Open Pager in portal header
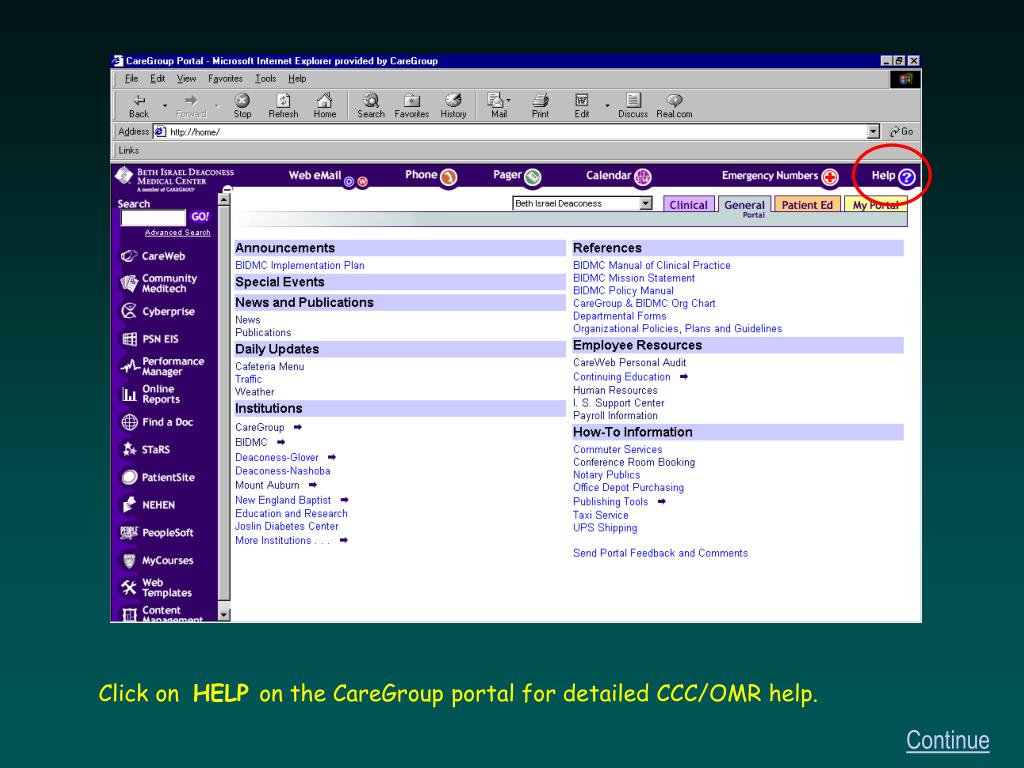The width and height of the screenshot is (1024, 768). pos(517,176)
